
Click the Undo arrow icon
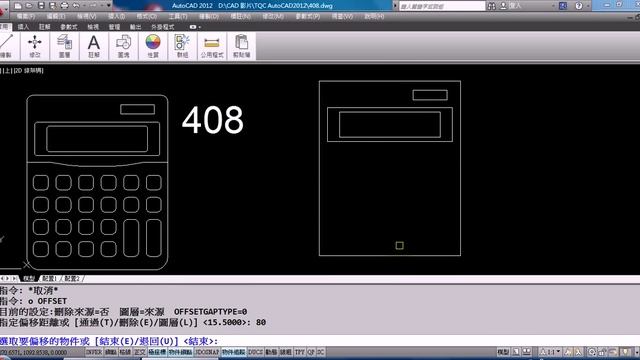[76, 6]
